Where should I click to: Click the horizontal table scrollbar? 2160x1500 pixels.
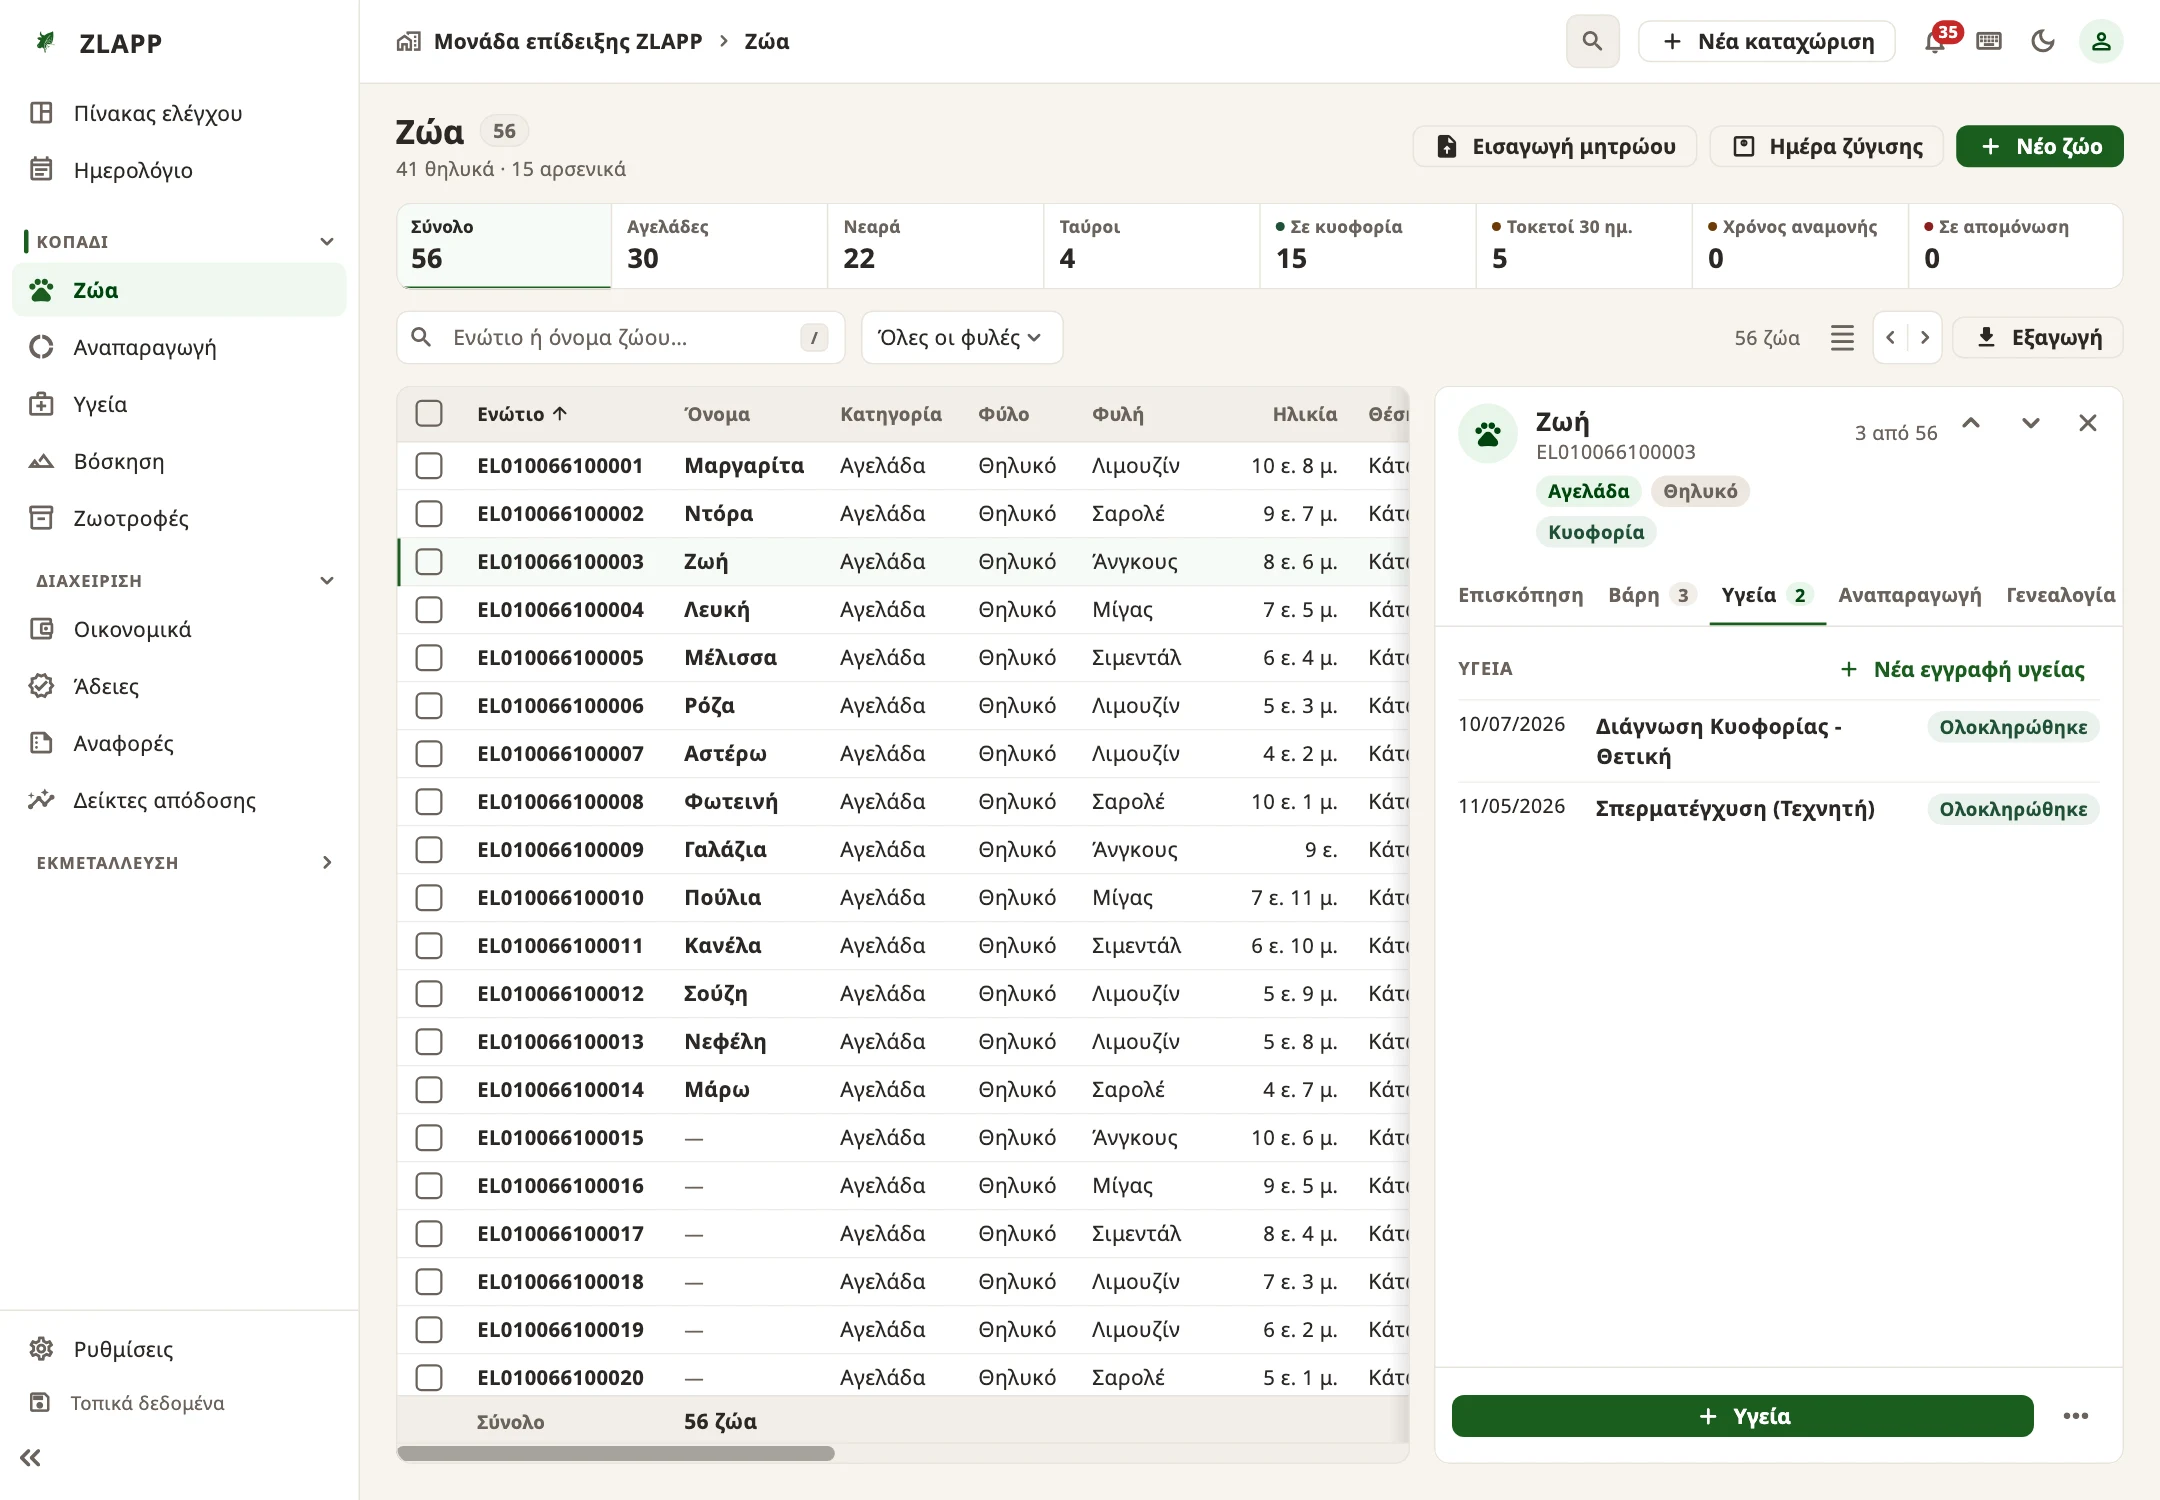point(616,1453)
